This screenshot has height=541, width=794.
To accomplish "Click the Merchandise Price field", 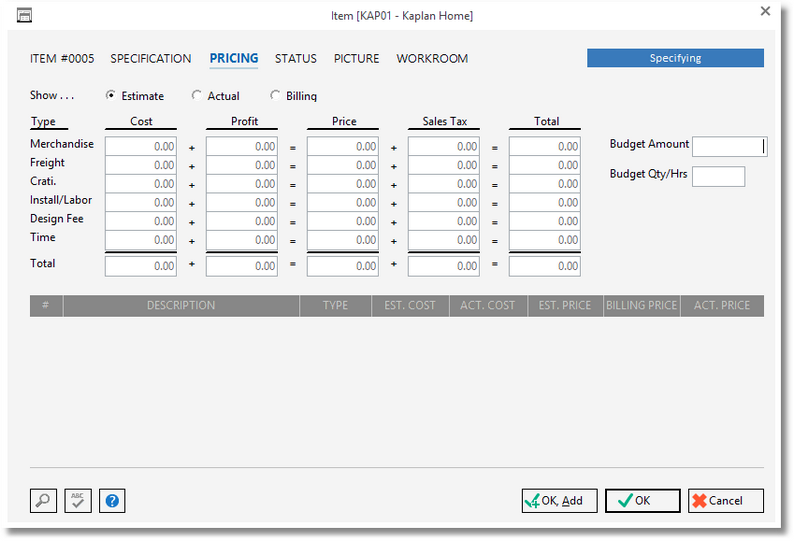I will pyautogui.click(x=343, y=146).
